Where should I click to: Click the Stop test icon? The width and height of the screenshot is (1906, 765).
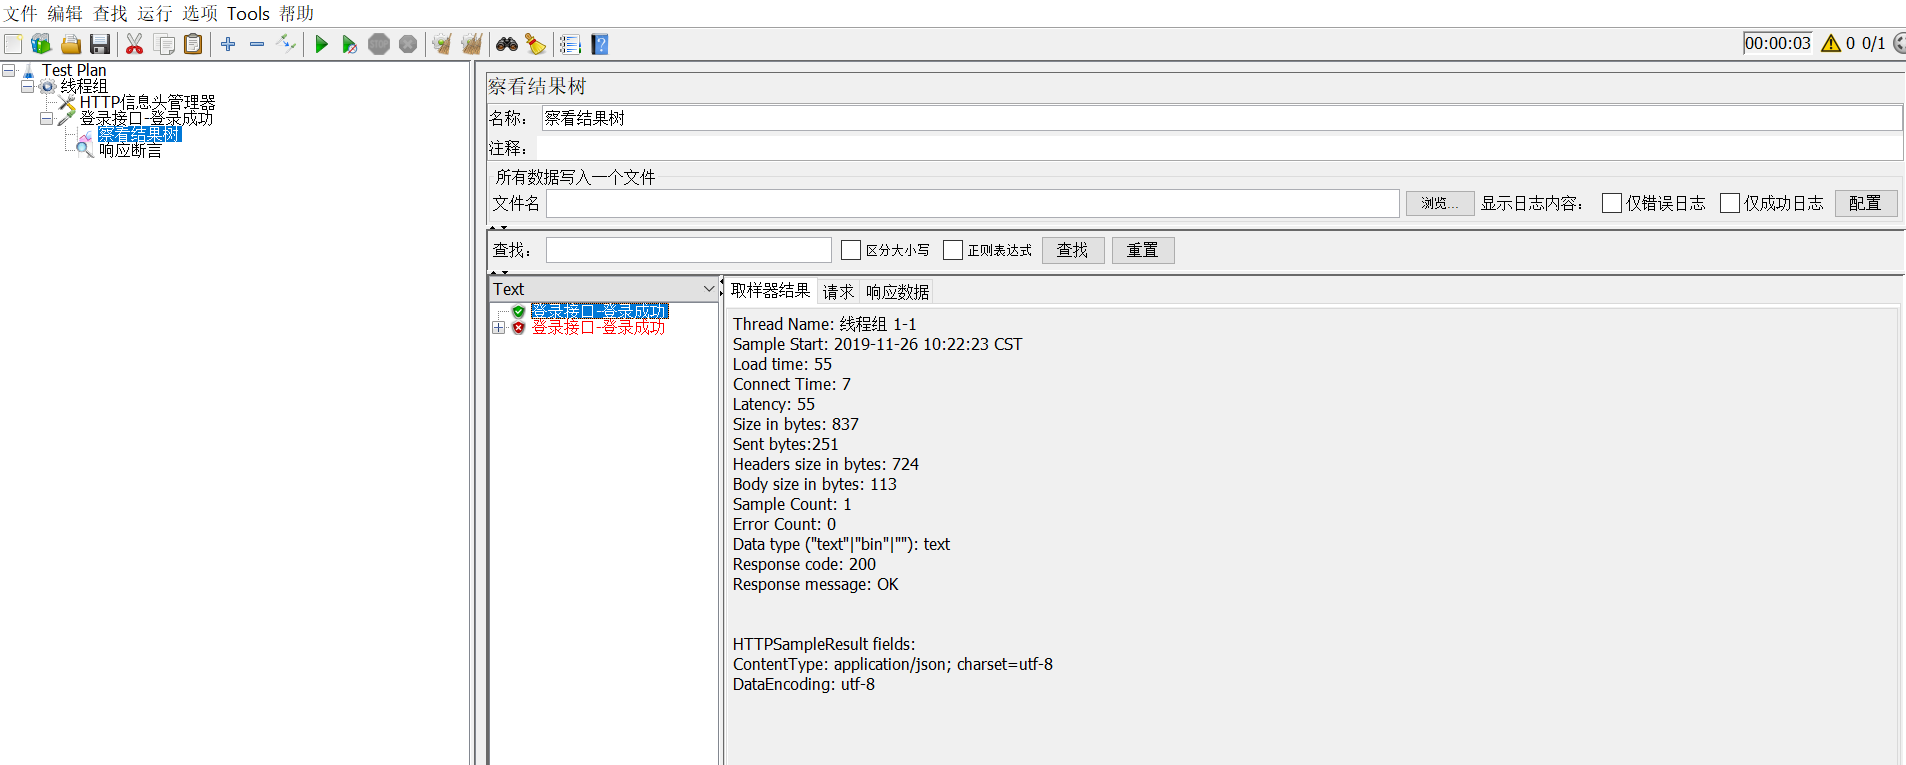pyautogui.click(x=379, y=44)
